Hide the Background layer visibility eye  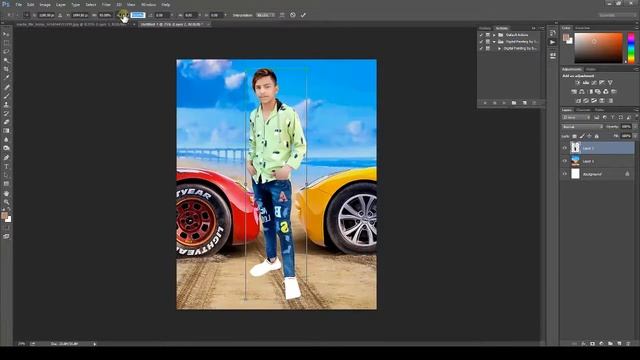pyautogui.click(x=565, y=174)
